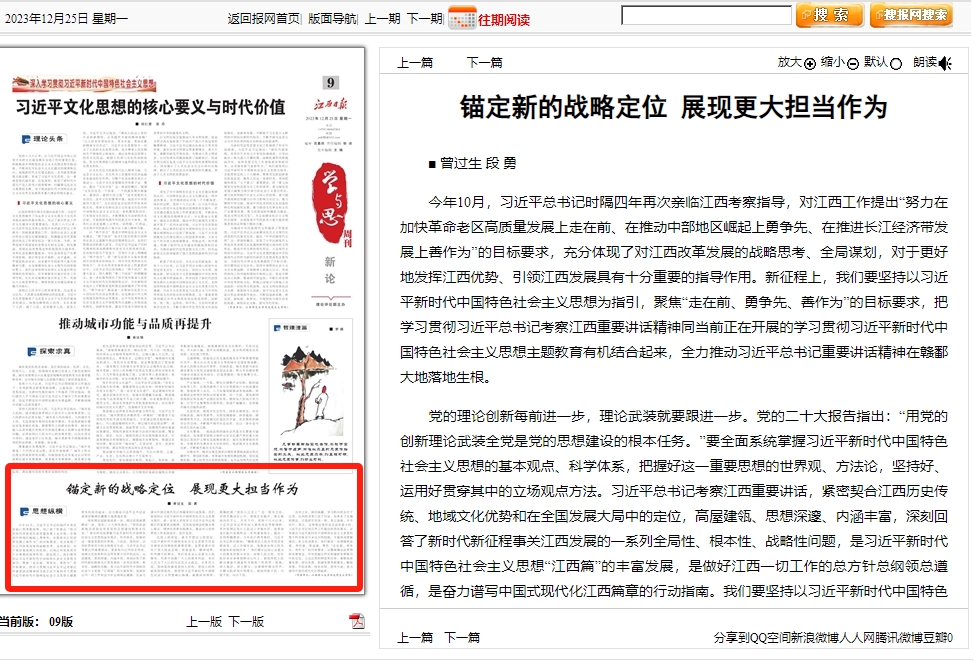Click the speaker icon to read aloud
This screenshot has width=978, height=661.
coord(945,63)
